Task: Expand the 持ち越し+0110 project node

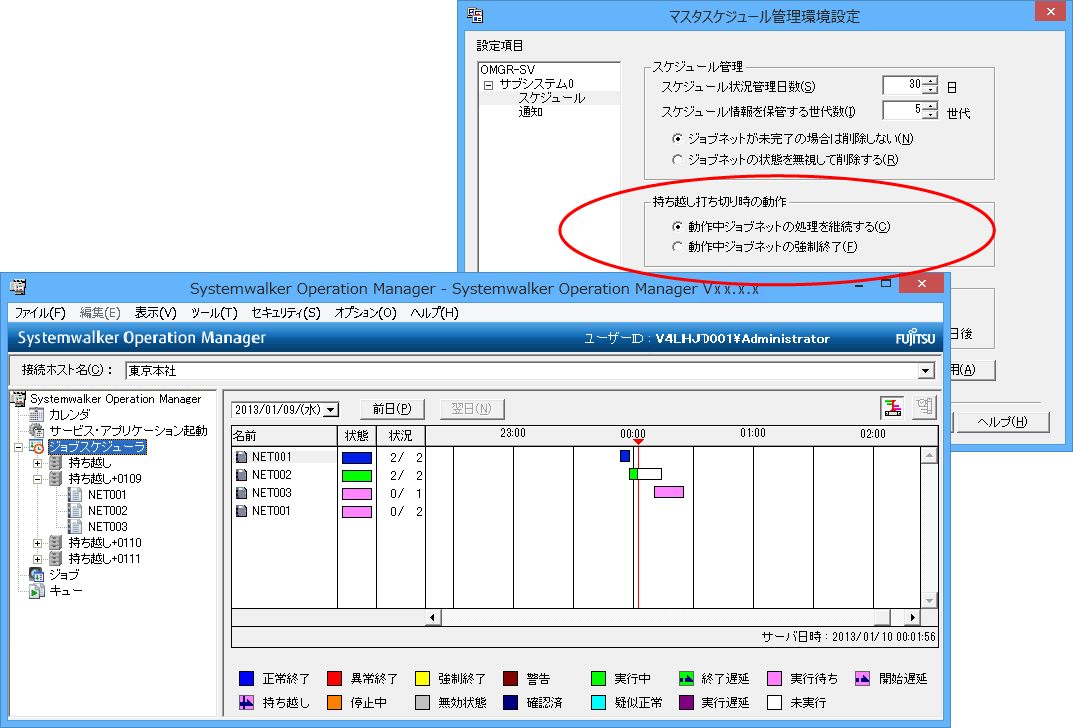Action: [x=38, y=543]
